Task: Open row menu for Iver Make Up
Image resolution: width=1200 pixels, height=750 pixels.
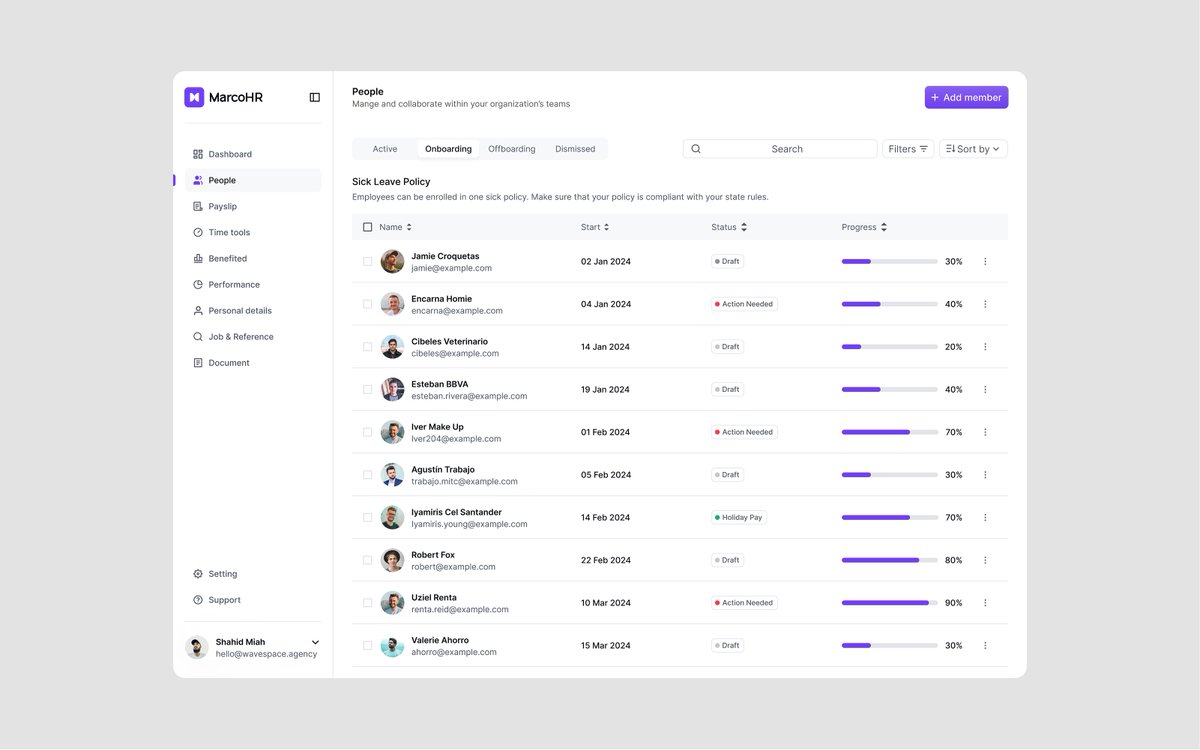Action: 985,432
